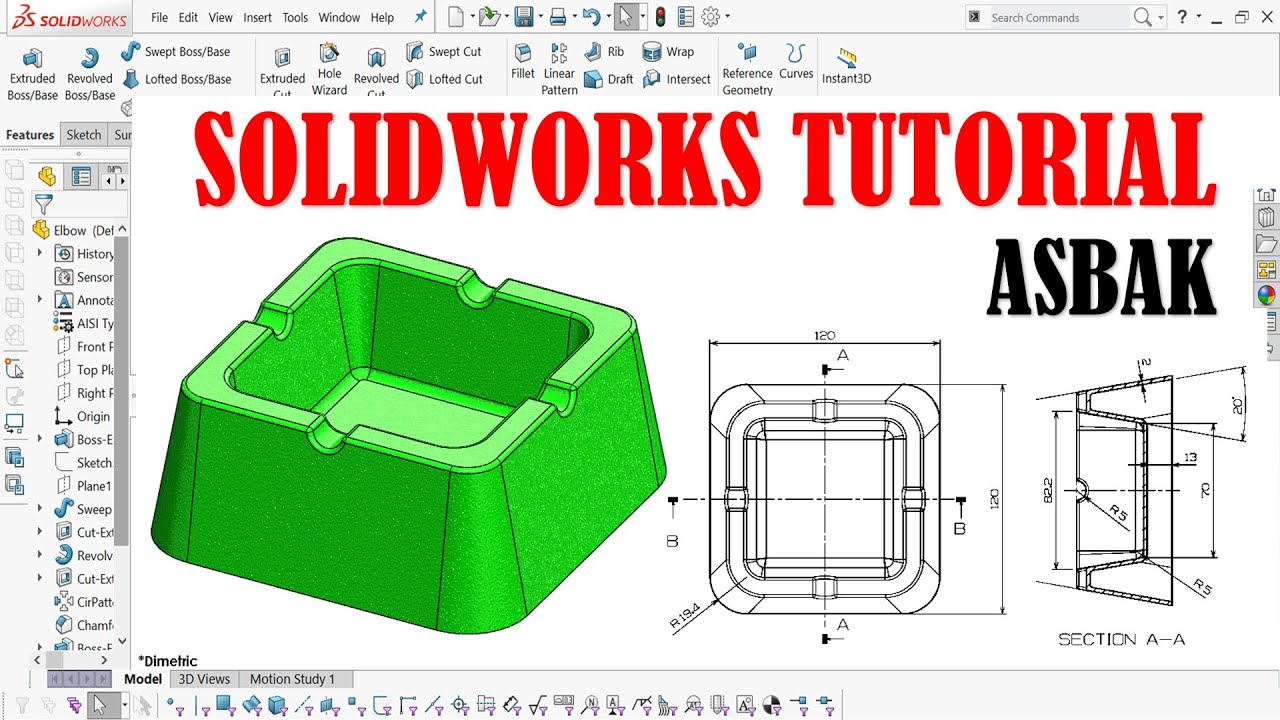Expand the Annotations node in feature tree
The image size is (1280, 720).
tap(40, 300)
